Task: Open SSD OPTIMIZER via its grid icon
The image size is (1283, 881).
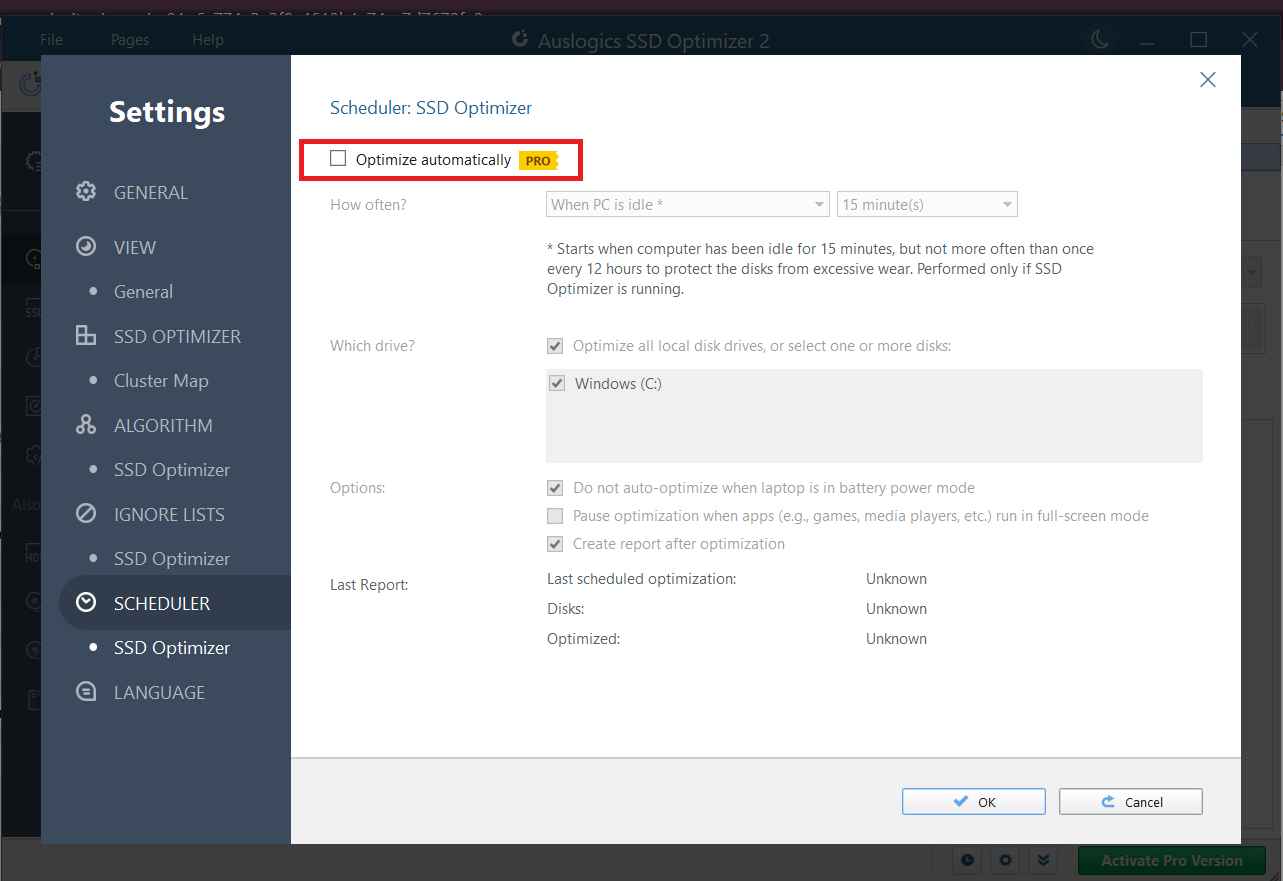Action: (86, 336)
